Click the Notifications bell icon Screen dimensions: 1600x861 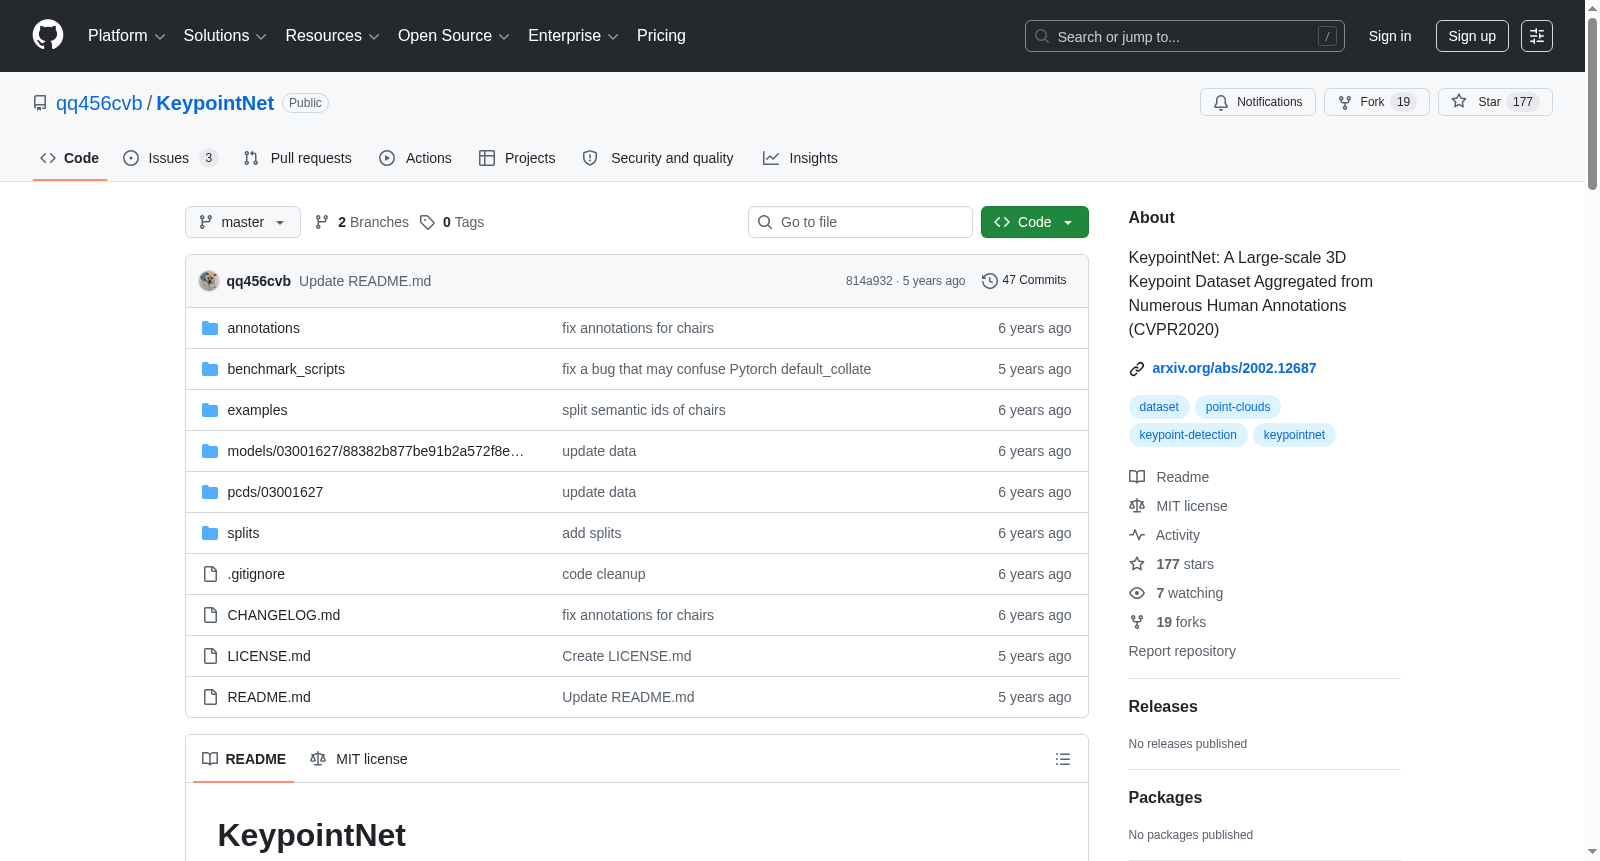1221,102
